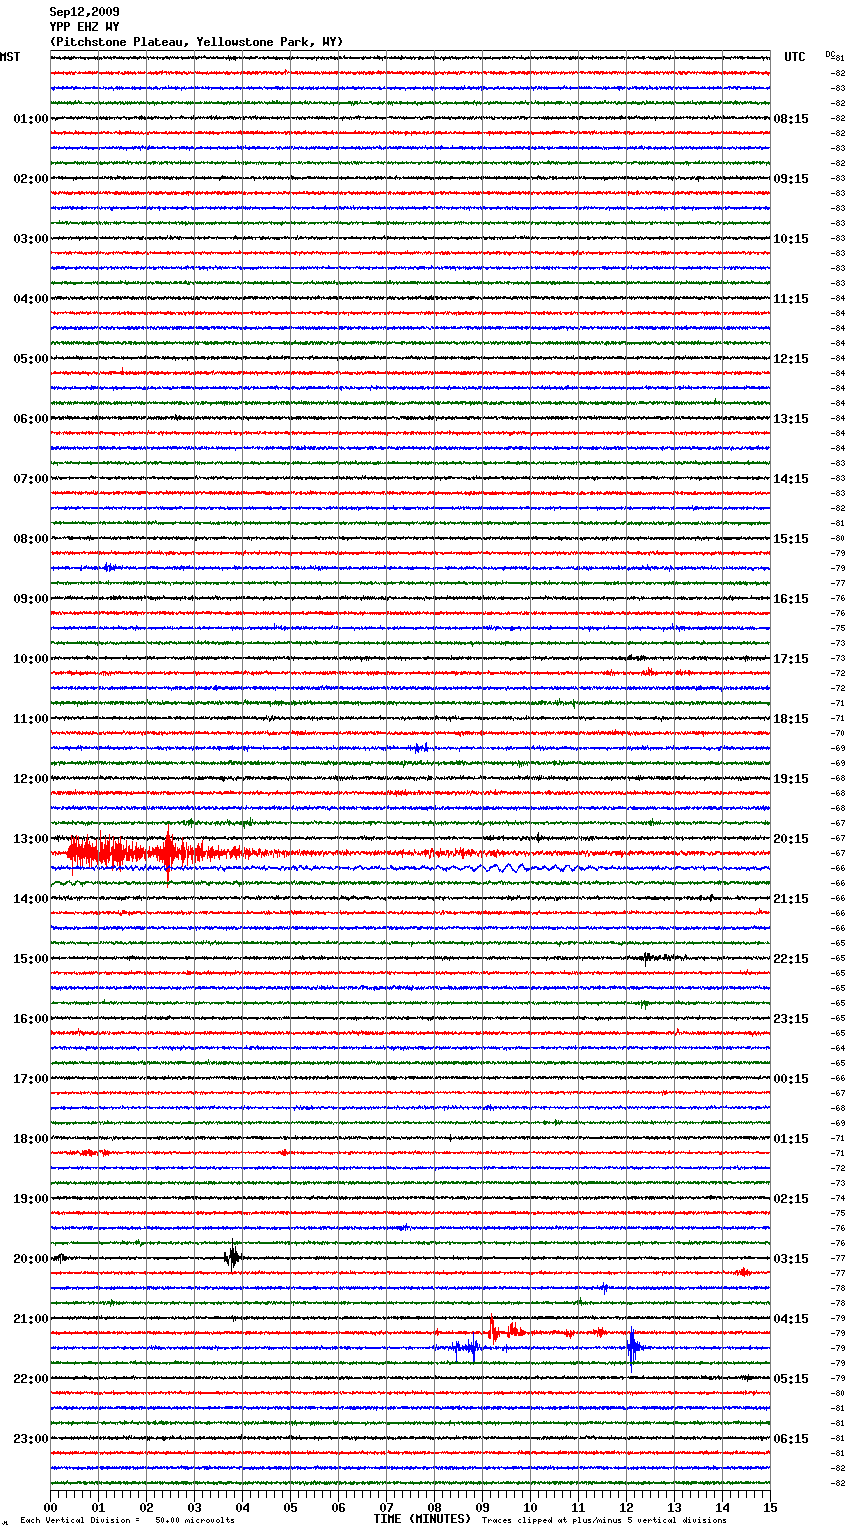Click the black seismic burst on the 20:00 trace

click(232, 1257)
